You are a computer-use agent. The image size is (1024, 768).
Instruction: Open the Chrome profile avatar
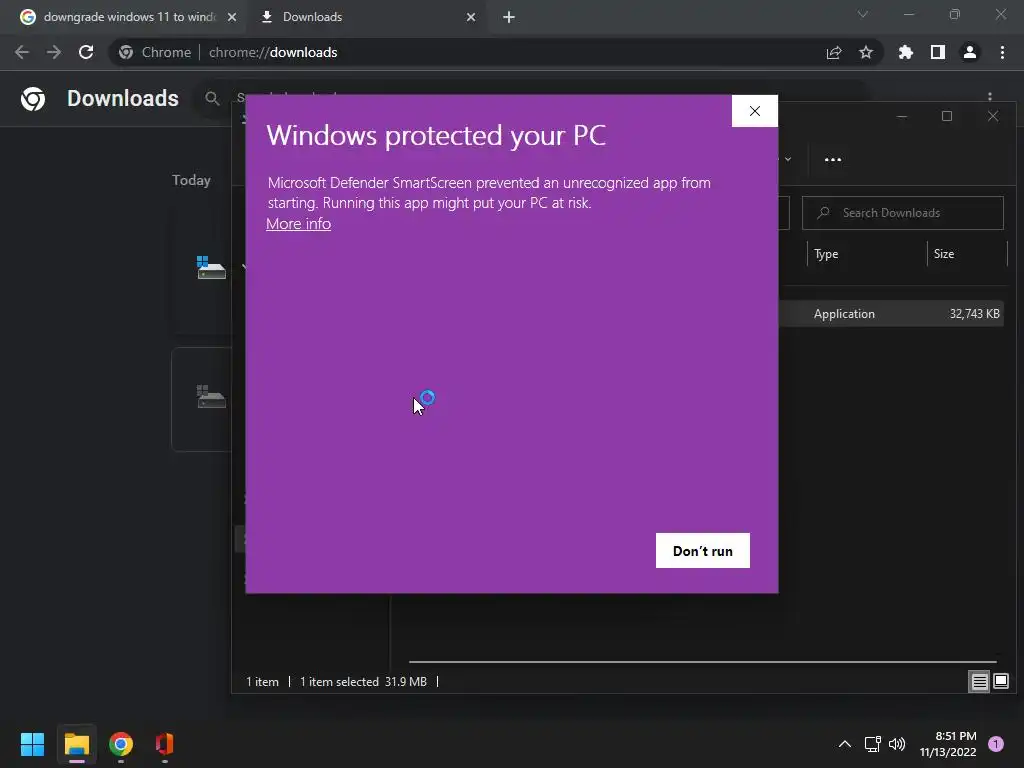click(x=970, y=52)
